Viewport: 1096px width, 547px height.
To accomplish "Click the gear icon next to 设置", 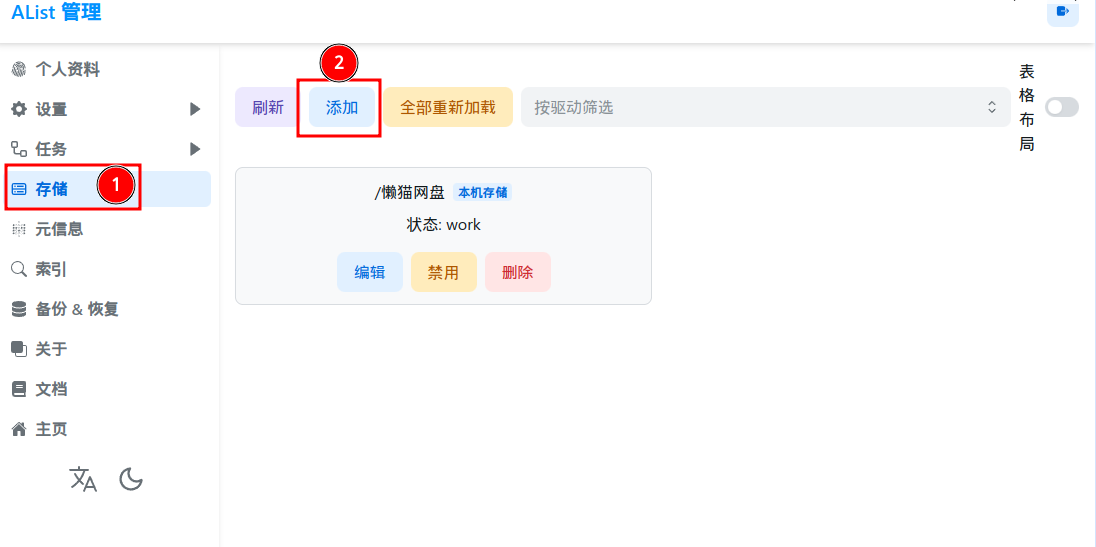I will pos(19,109).
